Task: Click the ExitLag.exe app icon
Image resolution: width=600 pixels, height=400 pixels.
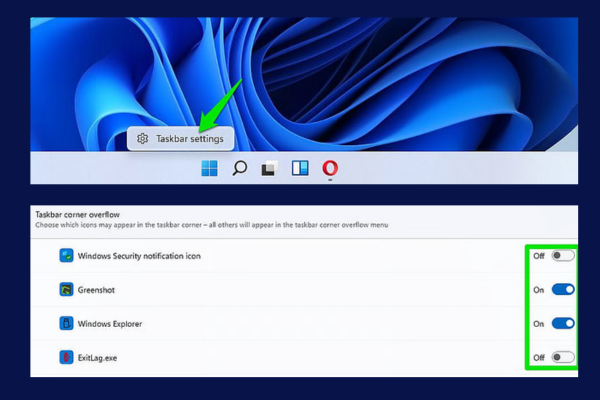Action: point(66,357)
